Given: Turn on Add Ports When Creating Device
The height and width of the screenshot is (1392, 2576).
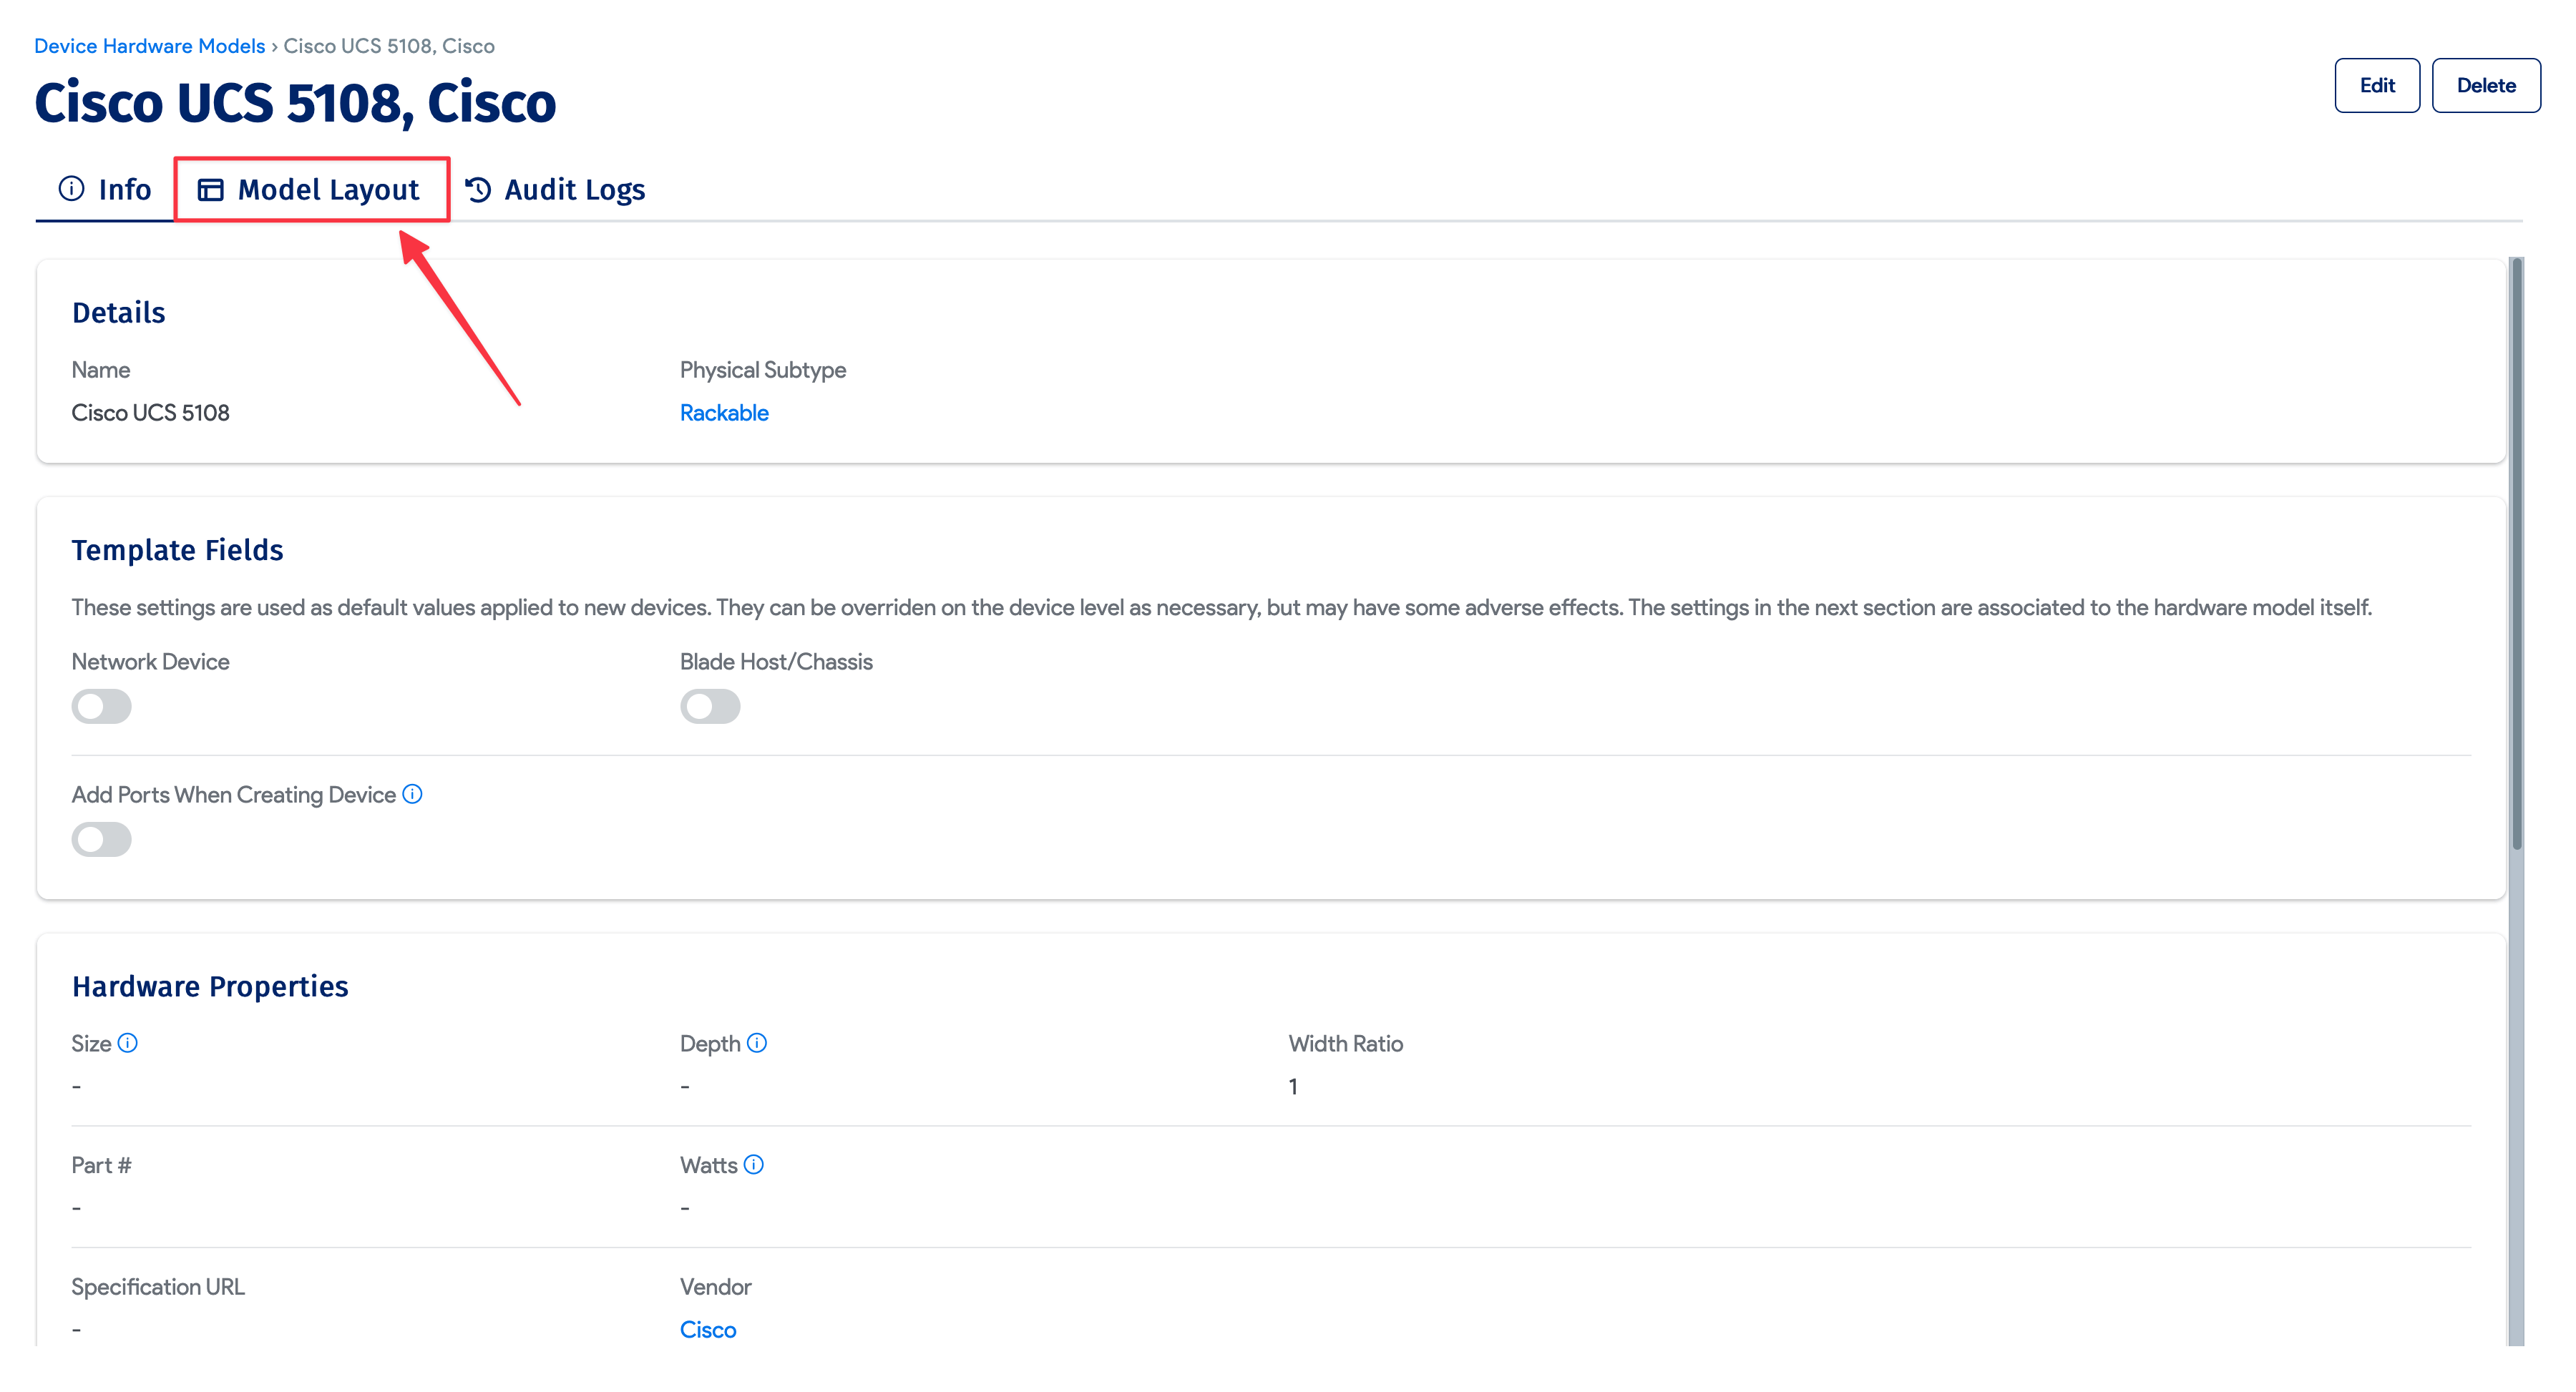Looking at the screenshot, I should (101, 839).
